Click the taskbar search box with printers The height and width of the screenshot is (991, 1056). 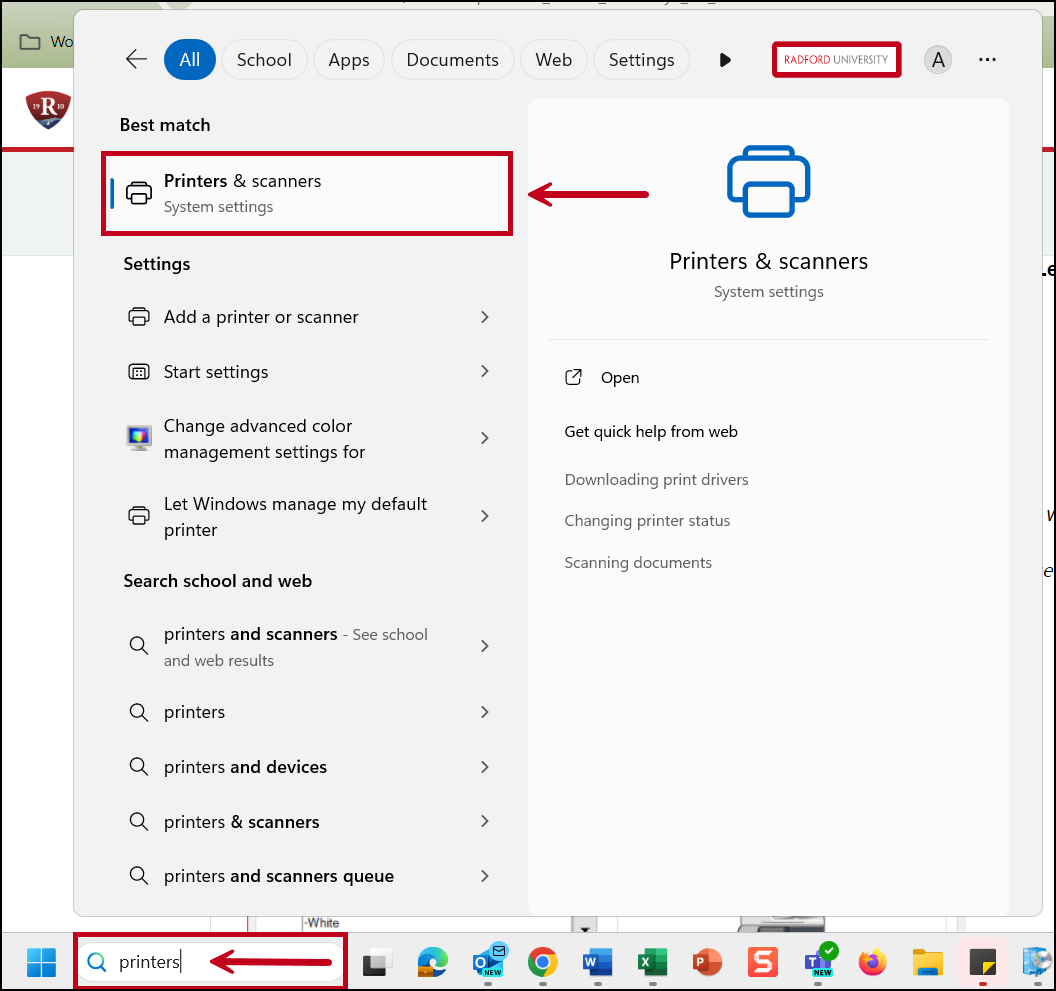[x=210, y=963]
